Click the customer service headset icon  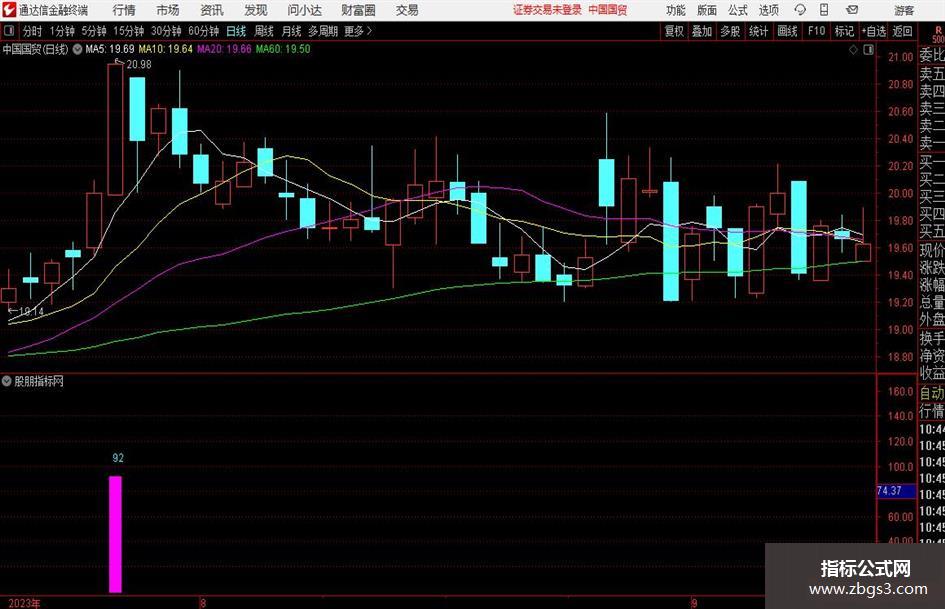coord(800,10)
